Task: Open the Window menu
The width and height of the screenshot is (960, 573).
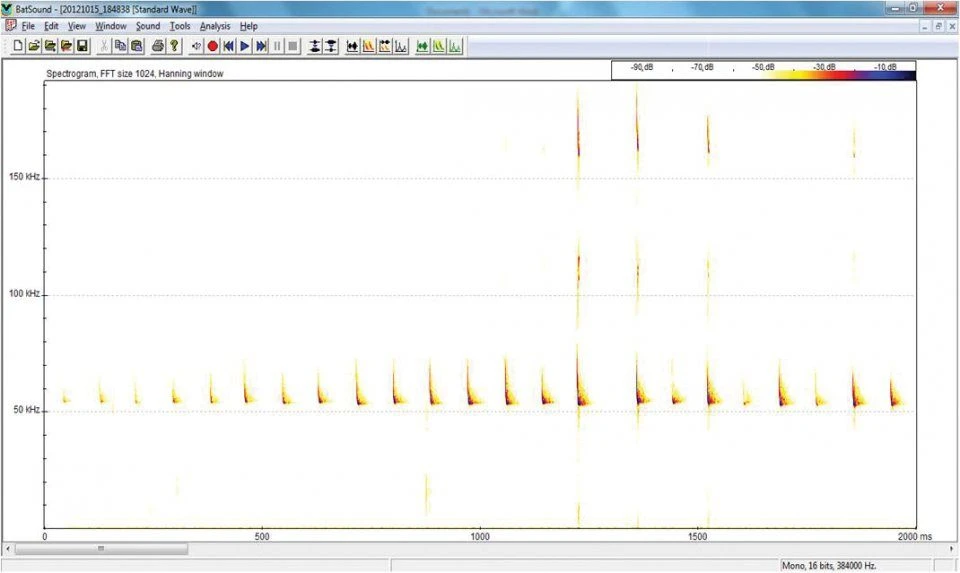Action: (x=111, y=26)
